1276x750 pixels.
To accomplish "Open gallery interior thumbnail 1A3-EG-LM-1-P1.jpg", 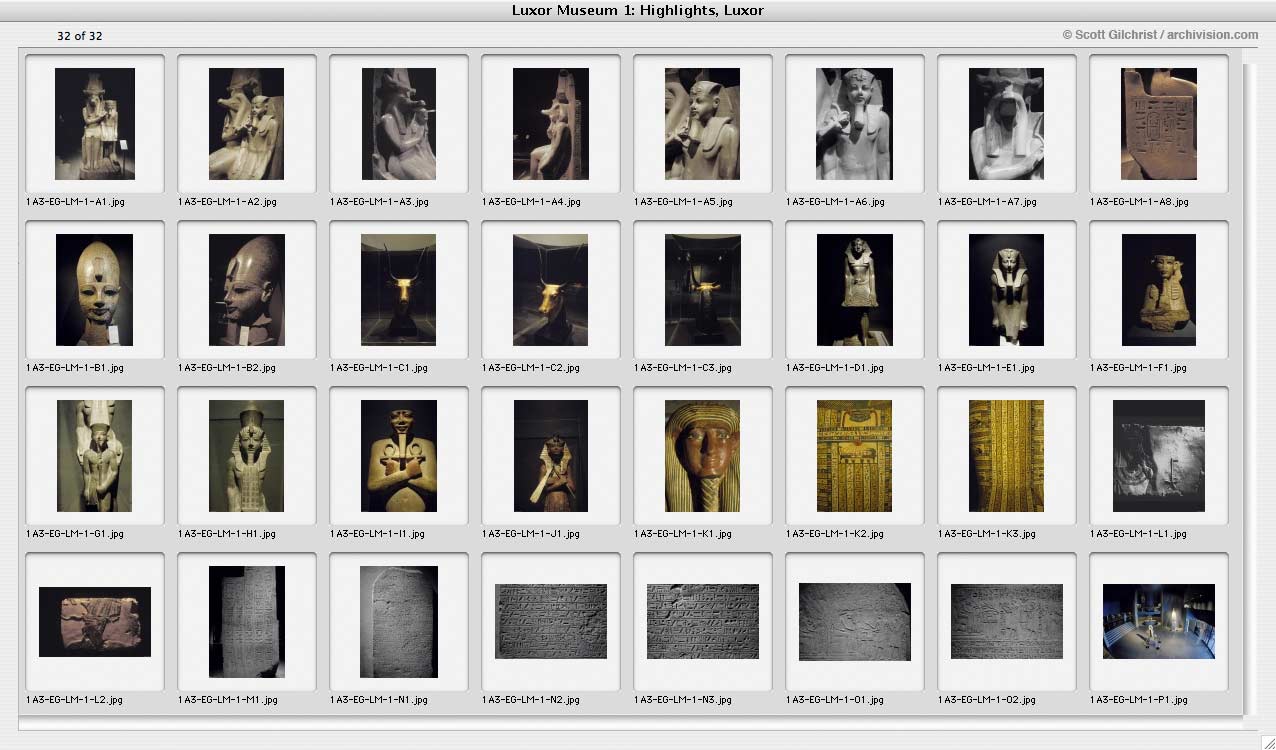I will click(1159, 621).
